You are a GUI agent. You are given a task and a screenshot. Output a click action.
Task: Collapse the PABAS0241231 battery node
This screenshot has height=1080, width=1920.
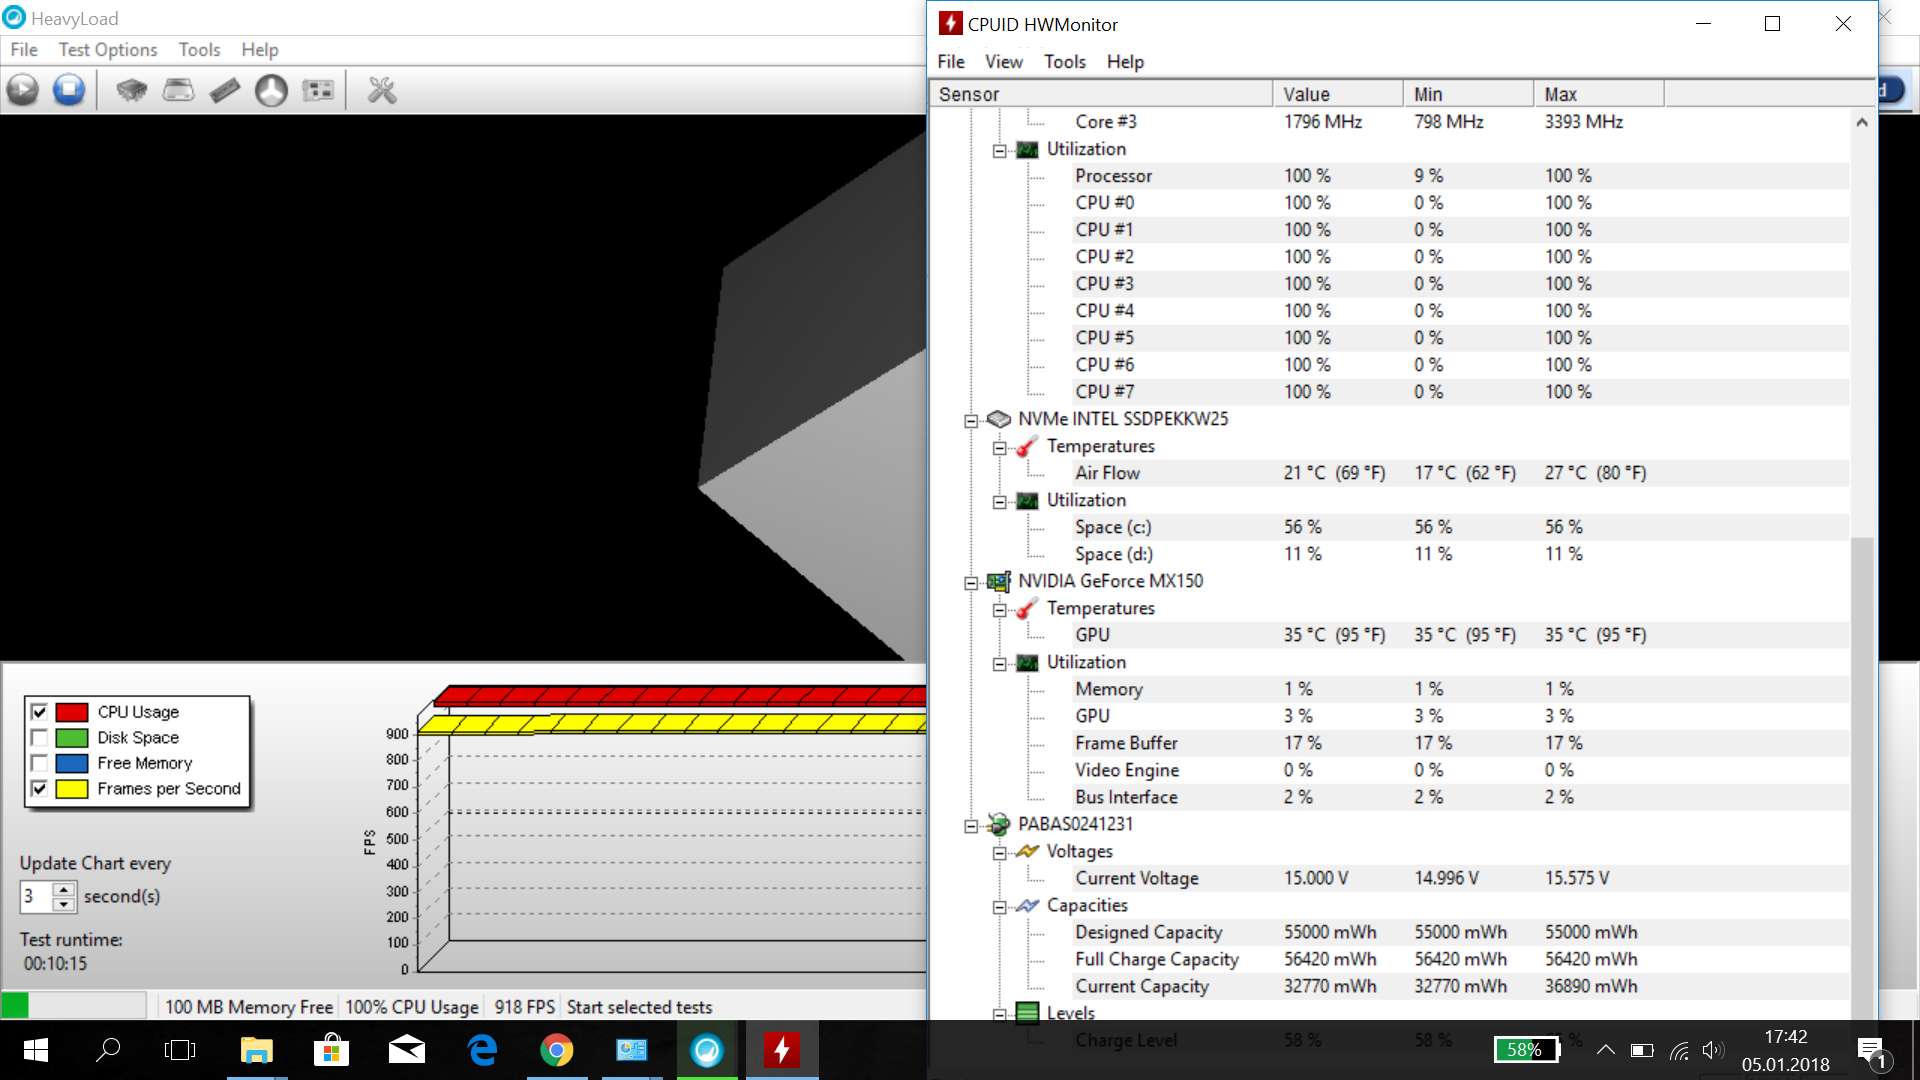pyautogui.click(x=970, y=825)
